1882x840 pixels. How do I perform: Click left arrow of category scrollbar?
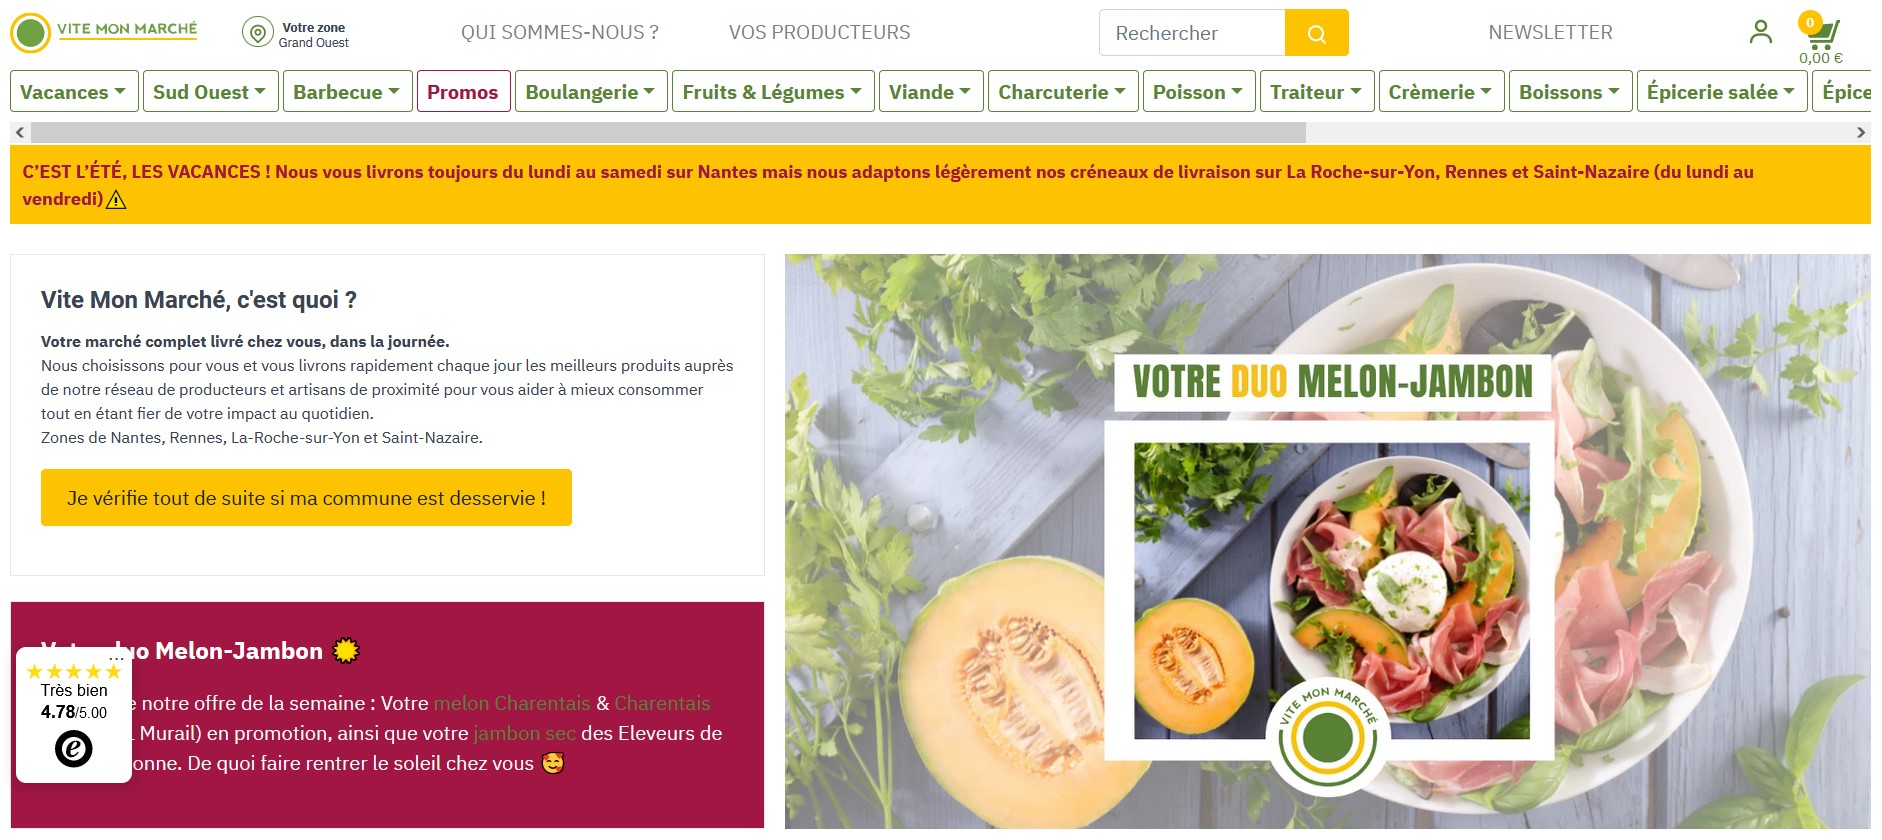tap(19, 132)
